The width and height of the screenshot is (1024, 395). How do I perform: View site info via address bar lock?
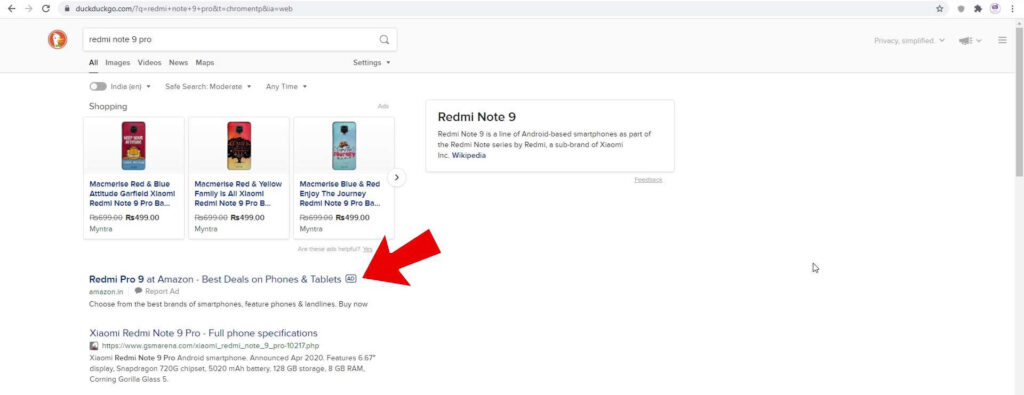pyautogui.click(x=67, y=8)
